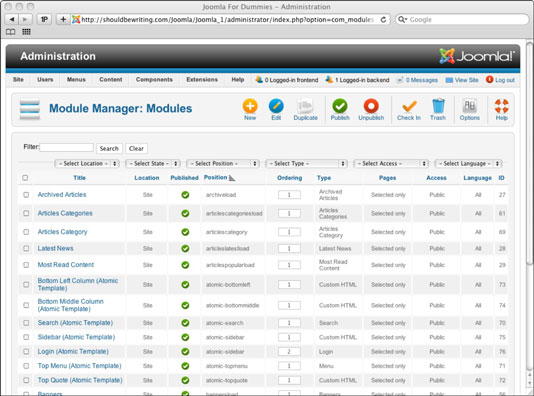Open the Select Type dropdown
Viewport: 534px width, 396px height.
(306, 164)
